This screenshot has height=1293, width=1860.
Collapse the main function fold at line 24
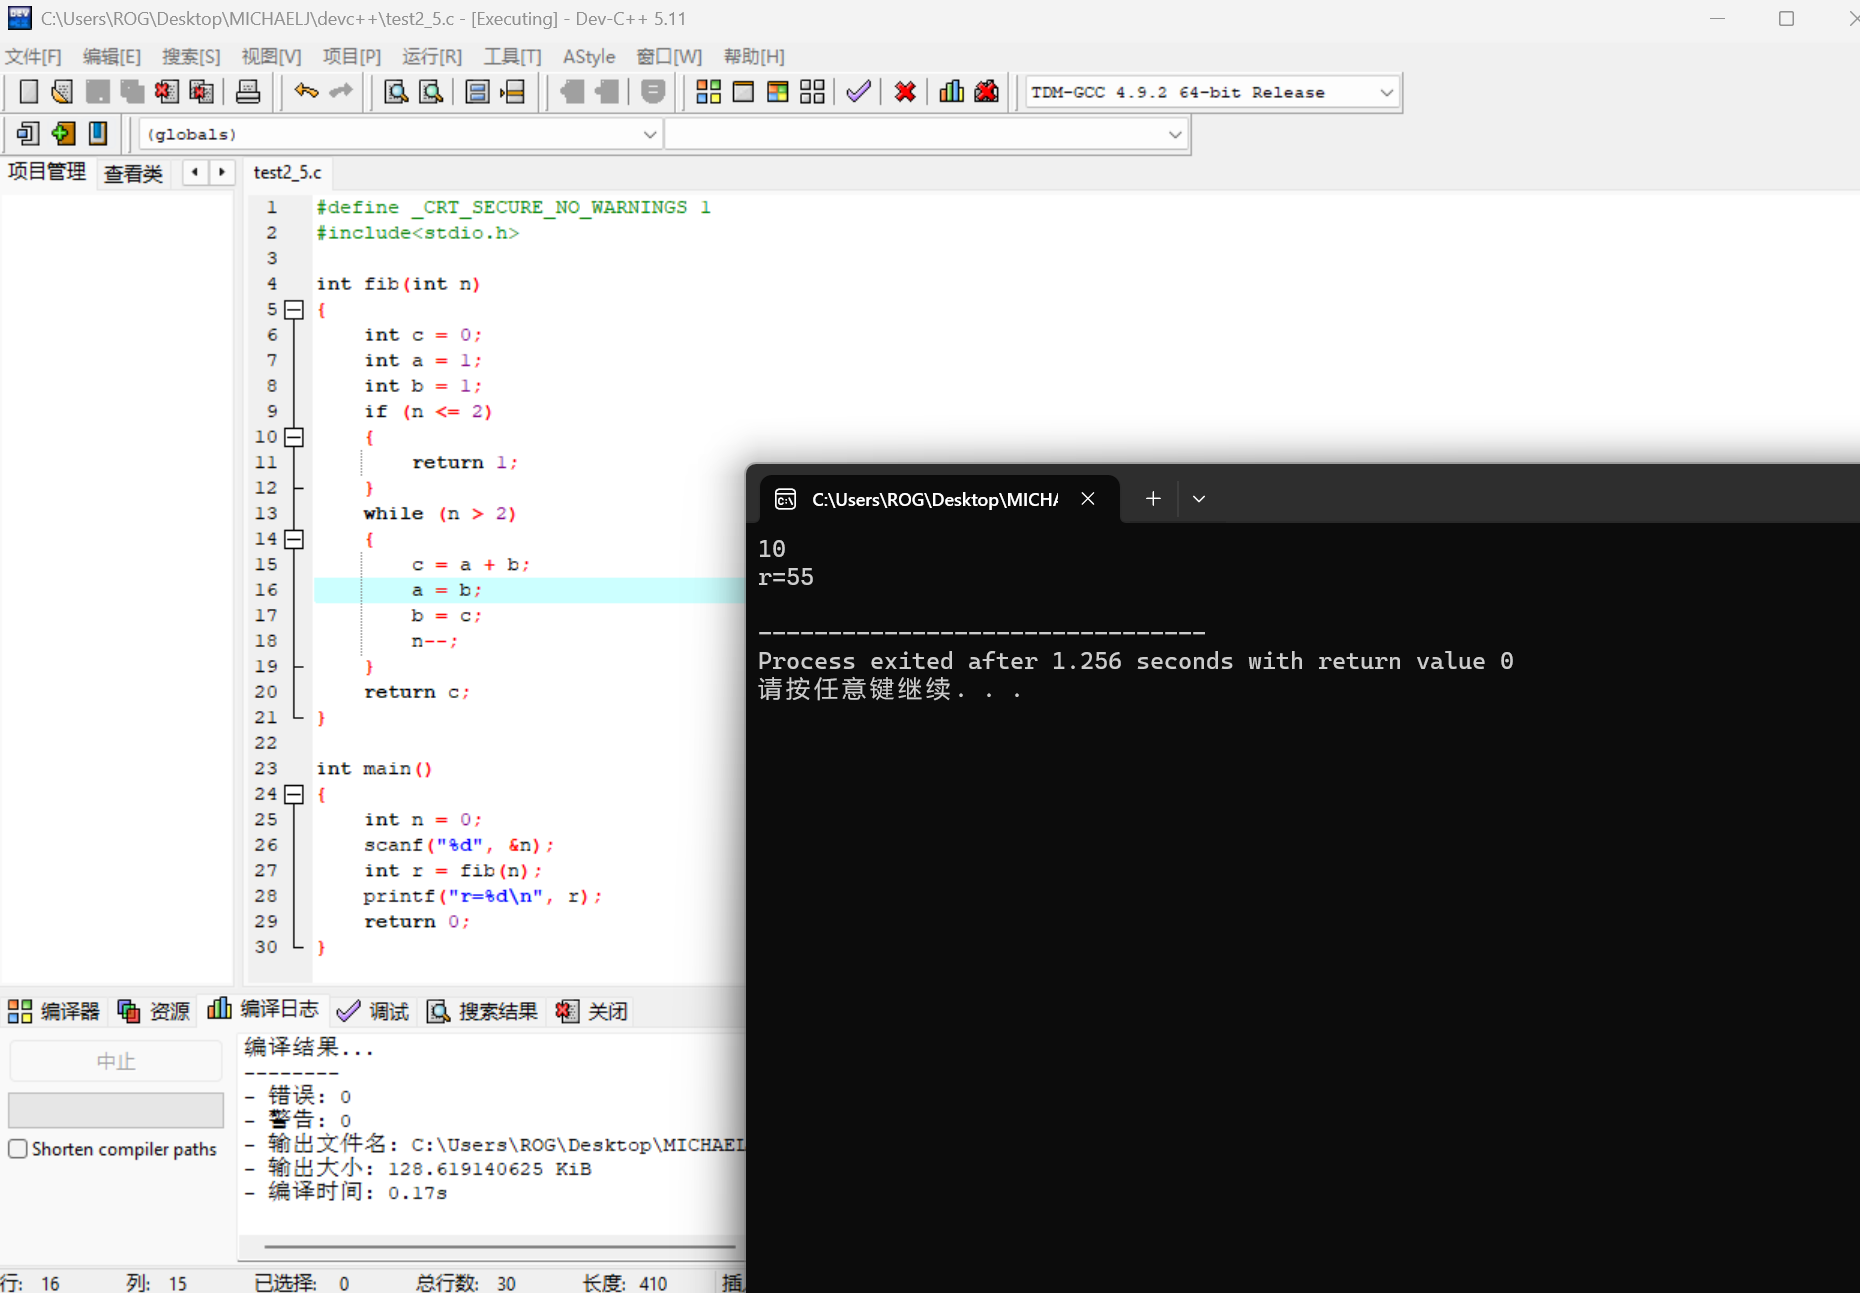294,794
